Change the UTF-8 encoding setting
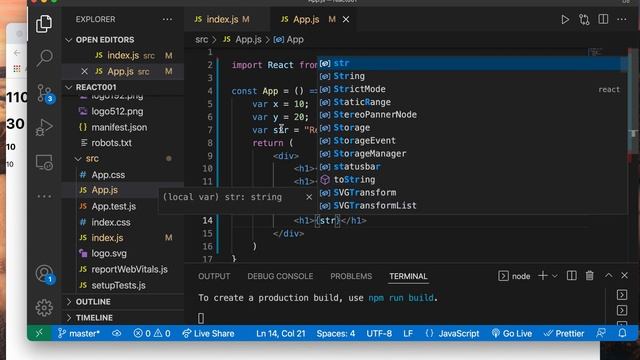640x360 pixels. [379, 333]
